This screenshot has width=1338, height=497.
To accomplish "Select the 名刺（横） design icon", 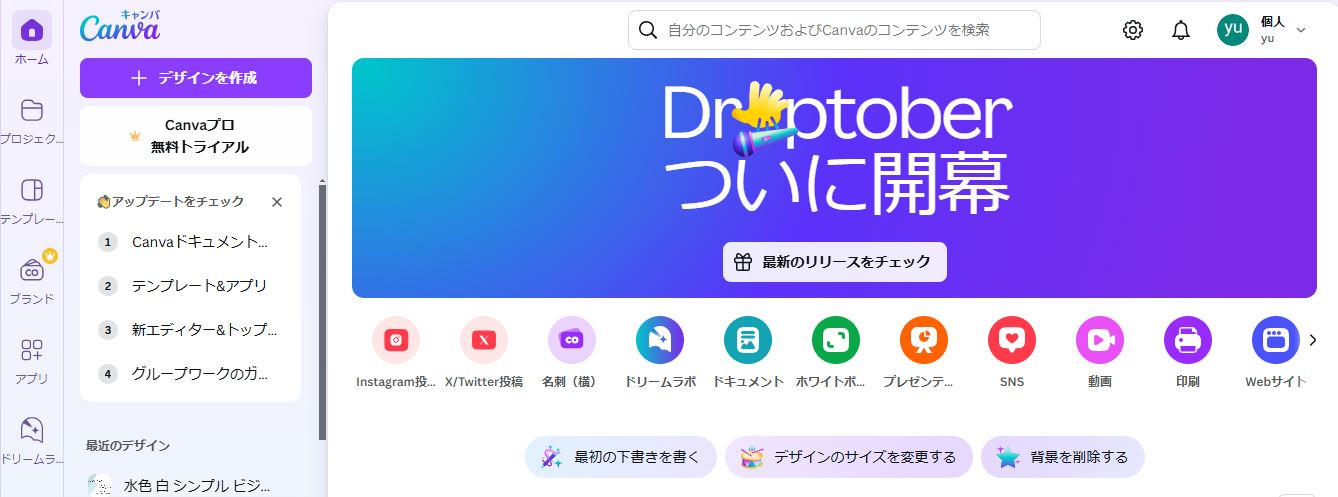I will click(x=572, y=340).
